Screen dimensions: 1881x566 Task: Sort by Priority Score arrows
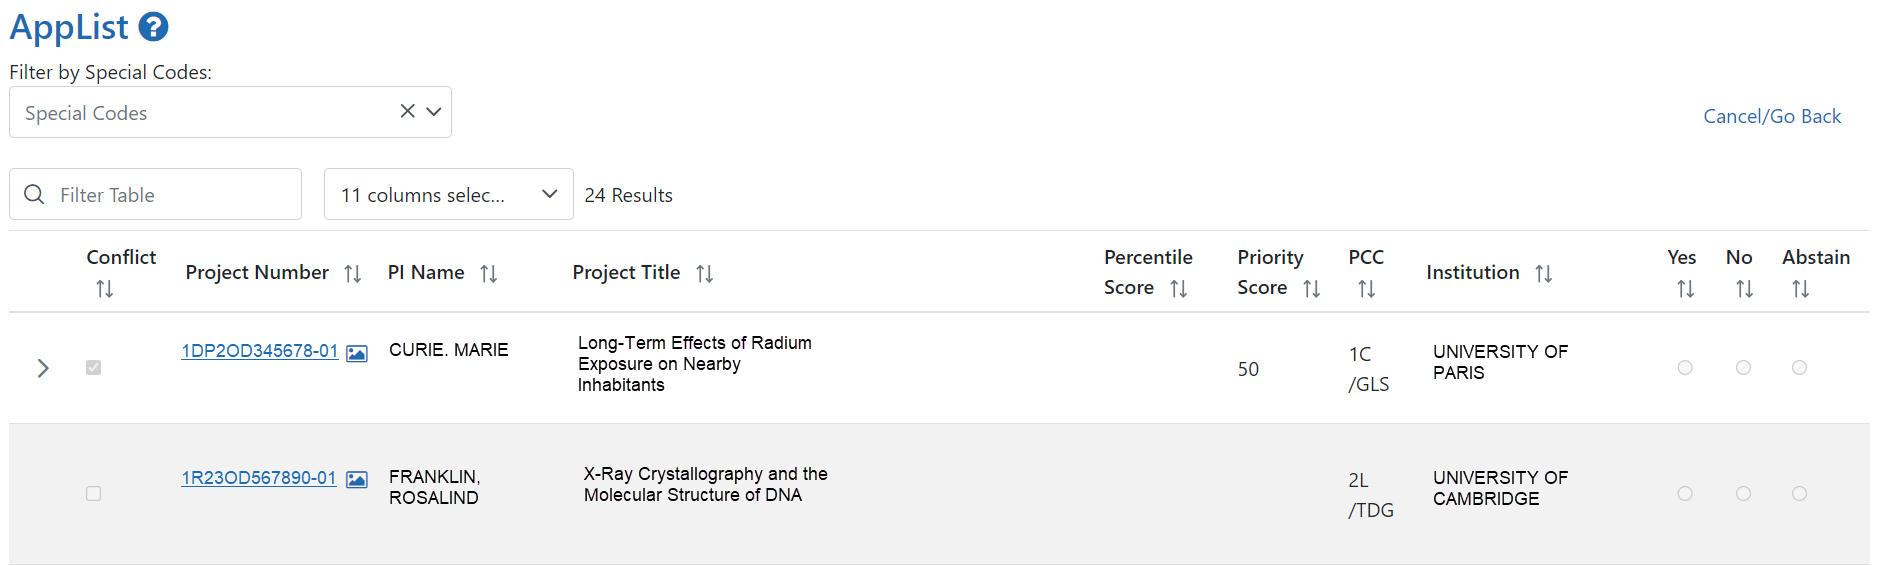coord(1311,288)
